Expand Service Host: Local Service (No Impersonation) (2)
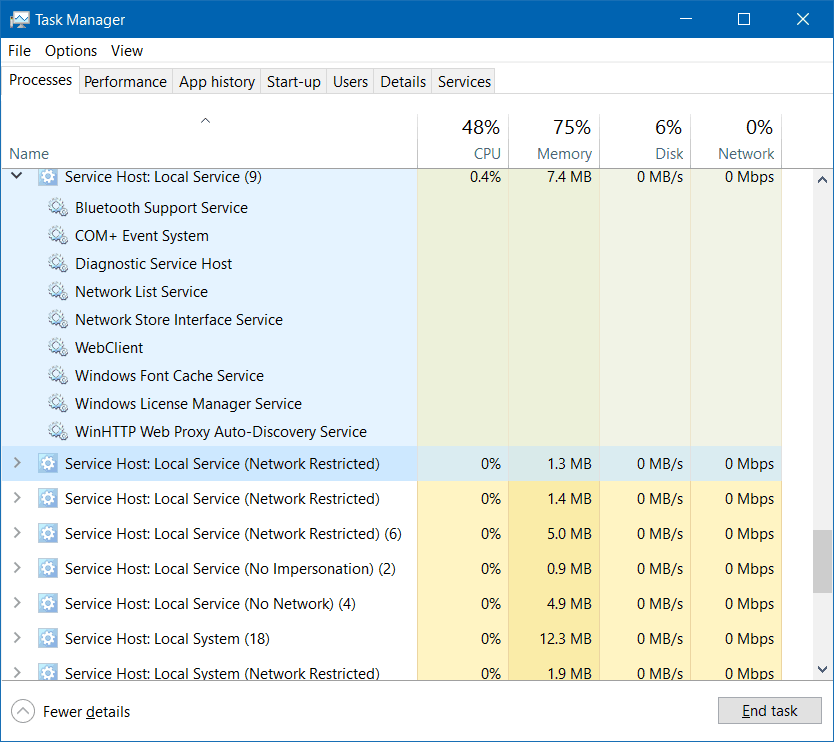The image size is (834, 742). tap(17, 569)
